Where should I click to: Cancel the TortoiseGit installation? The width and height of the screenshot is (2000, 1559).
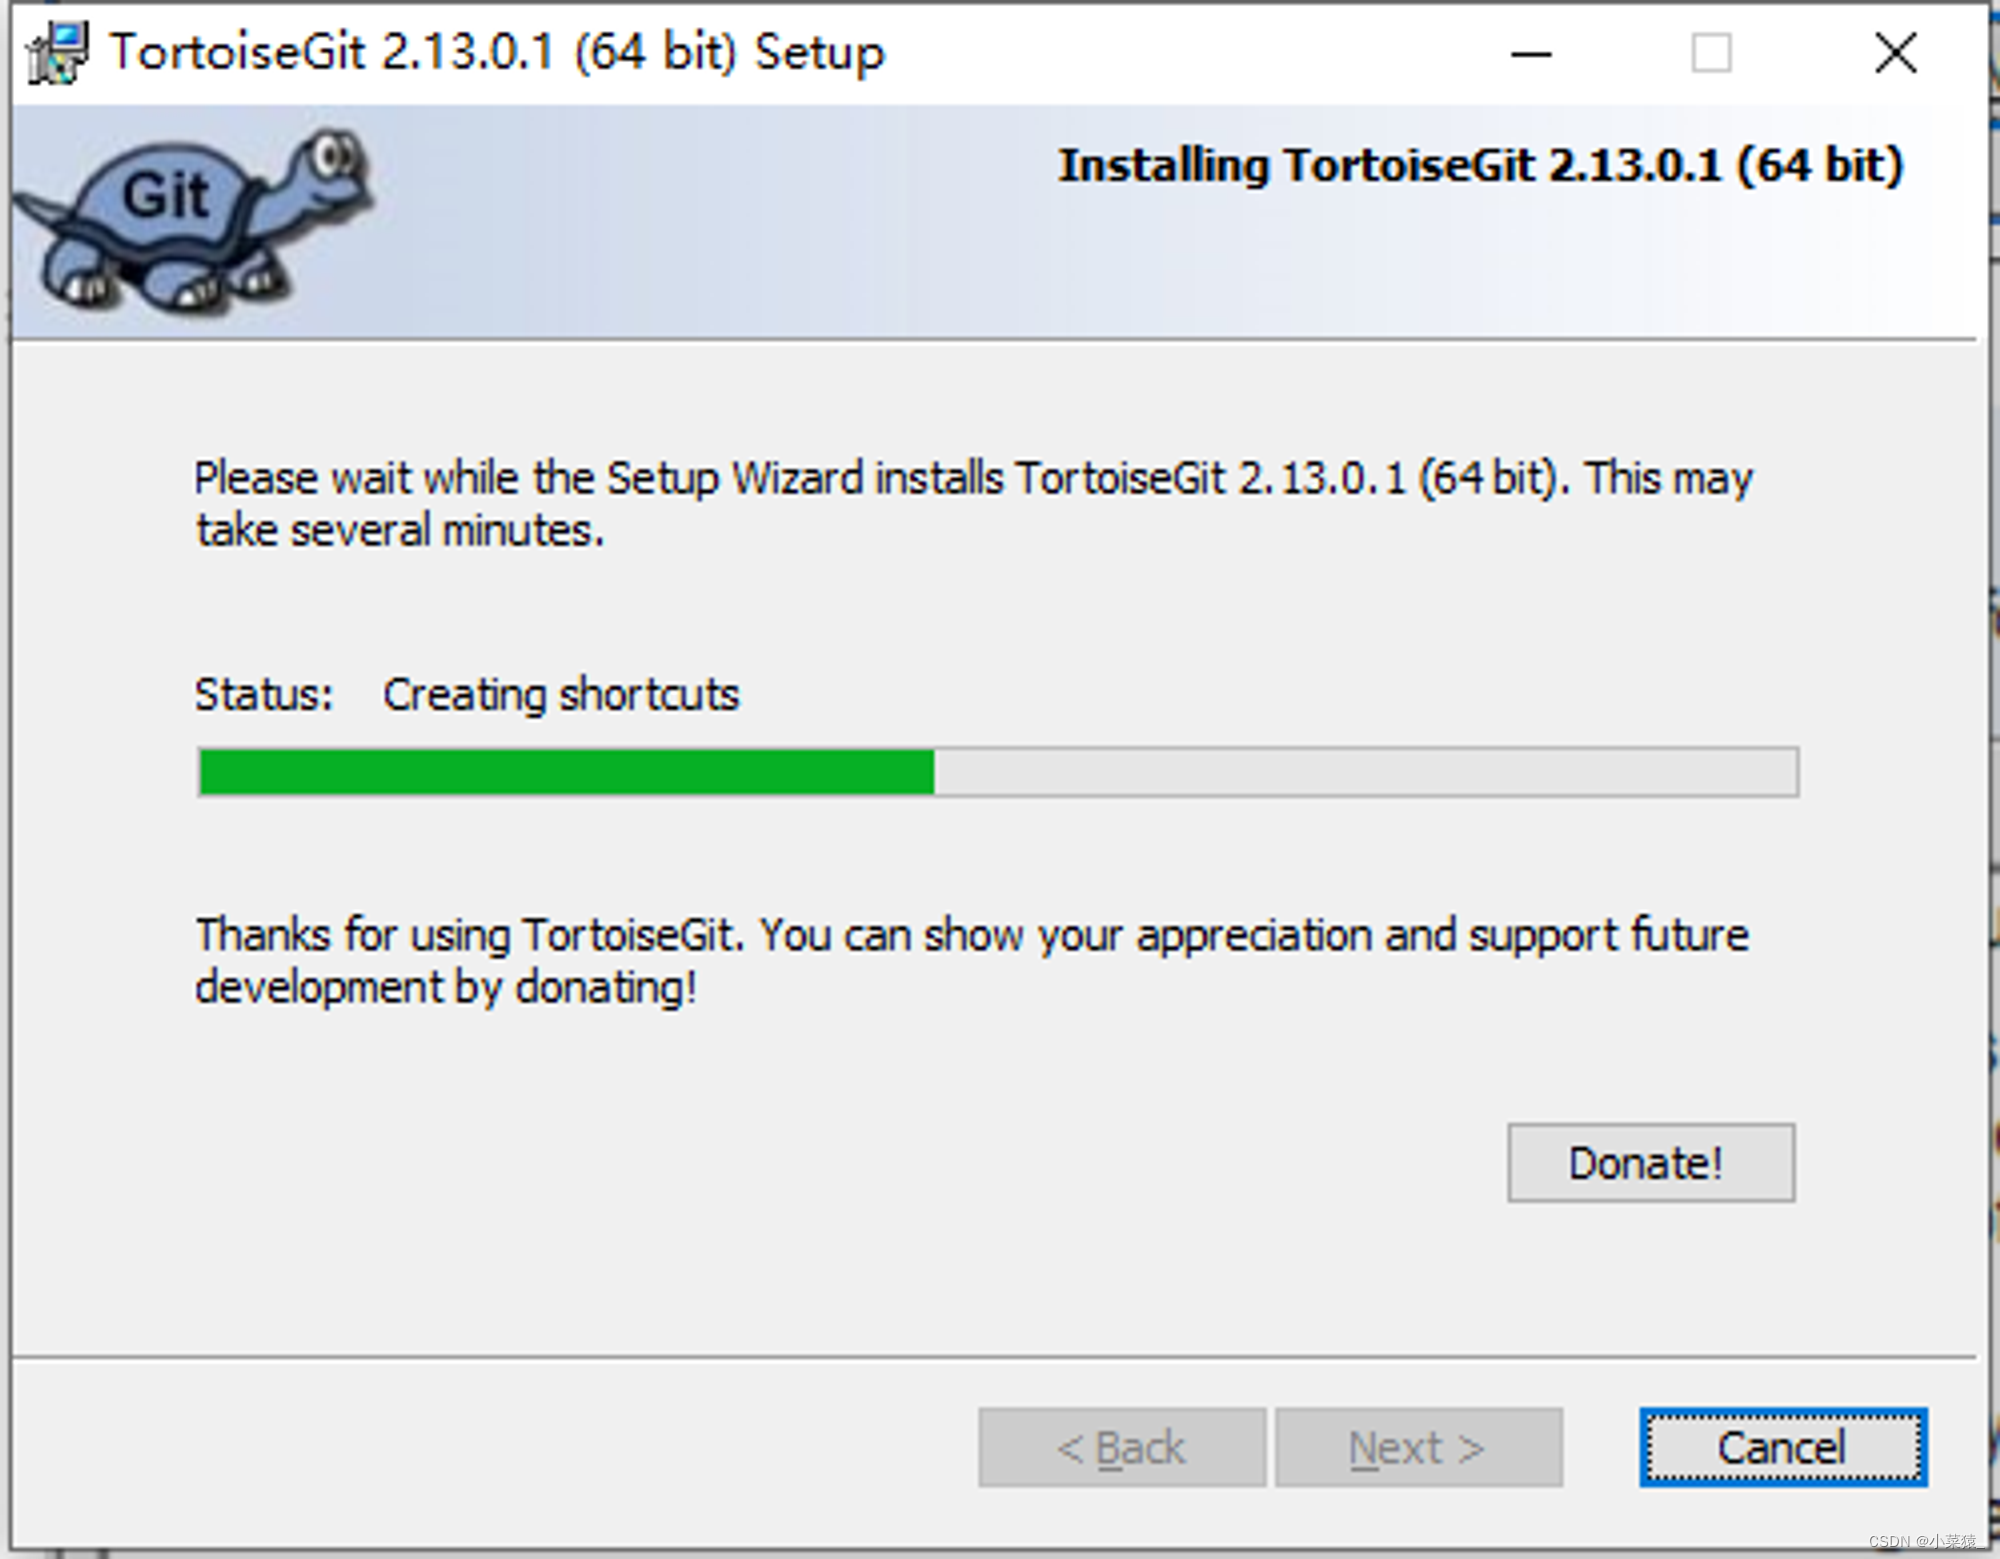[1783, 1447]
